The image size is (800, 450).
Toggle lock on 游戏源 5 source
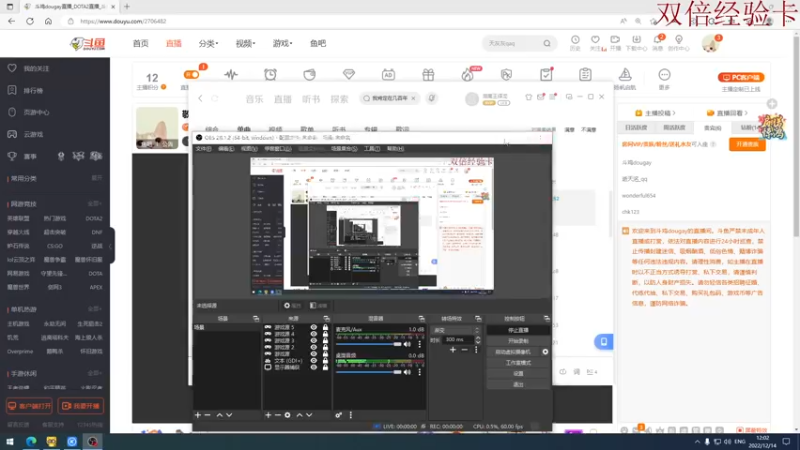pyautogui.click(x=325, y=328)
